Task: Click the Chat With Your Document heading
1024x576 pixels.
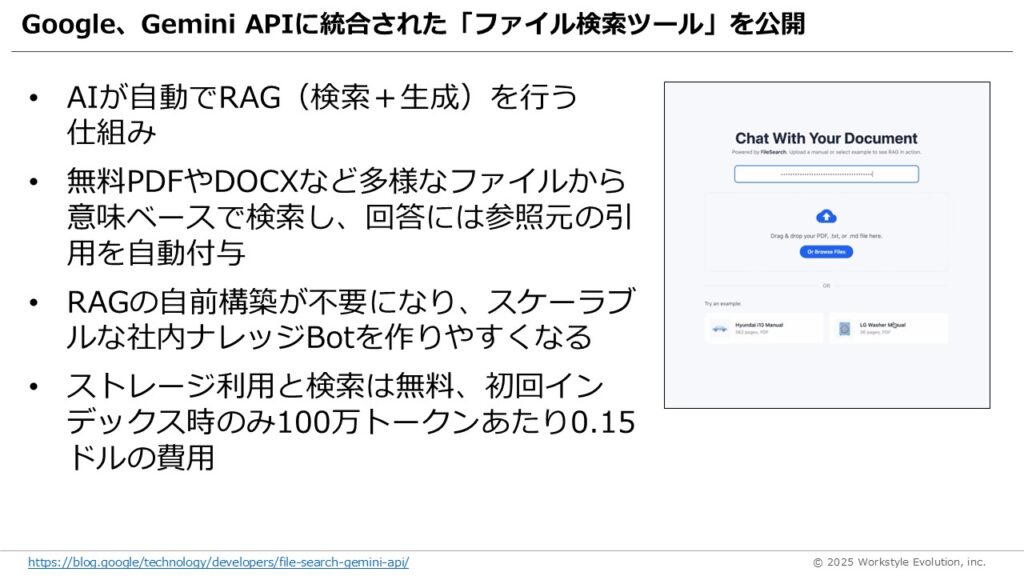Action: pos(826,138)
